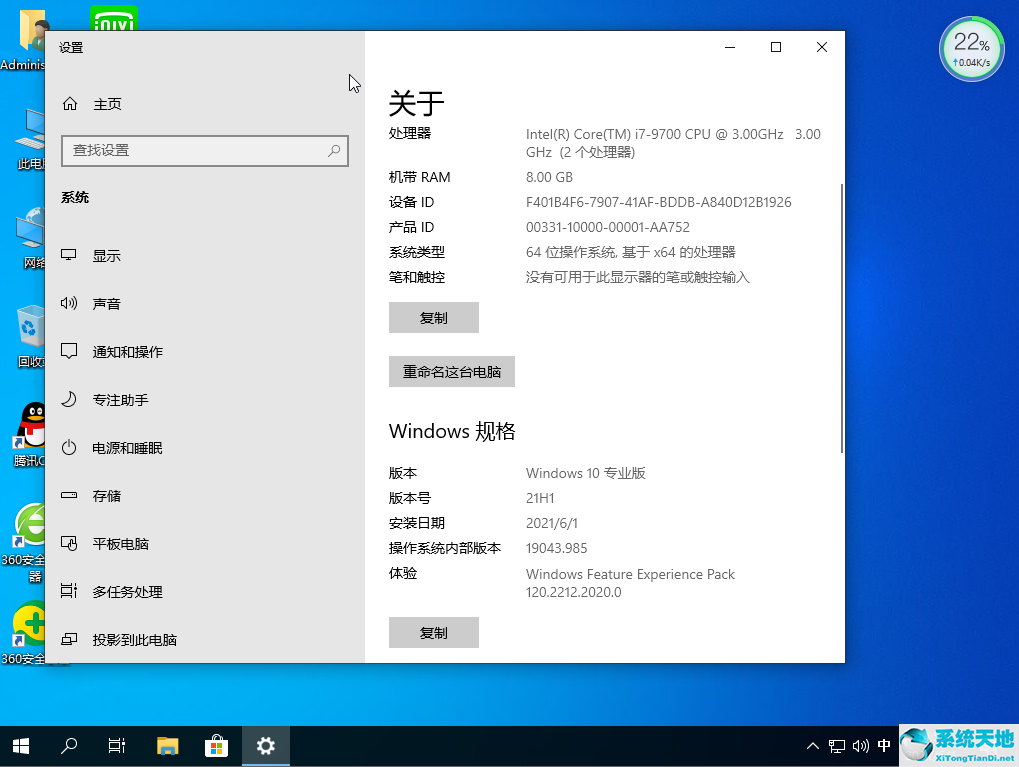
Task: Click the volume icon in system tray
Action: [x=860, y=746]
